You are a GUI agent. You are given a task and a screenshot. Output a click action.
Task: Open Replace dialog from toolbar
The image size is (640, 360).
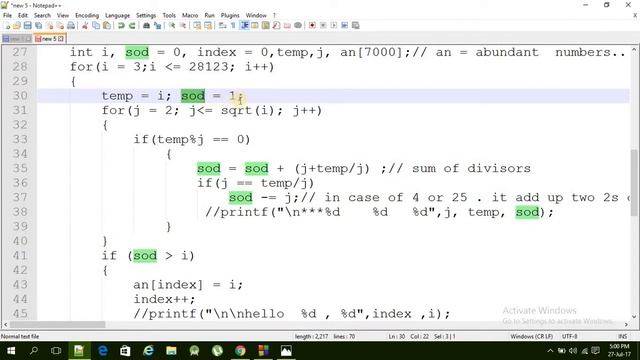point(157,25)
